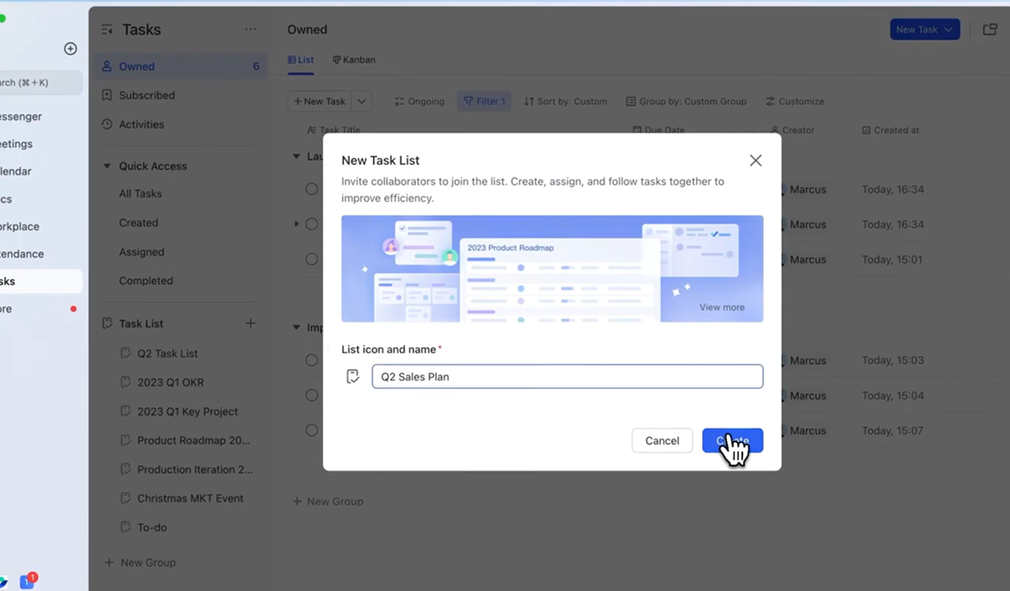The width and height of the screenshot is (1010, 591).
Task: Click the Cancel button
Action: [661, 440]
